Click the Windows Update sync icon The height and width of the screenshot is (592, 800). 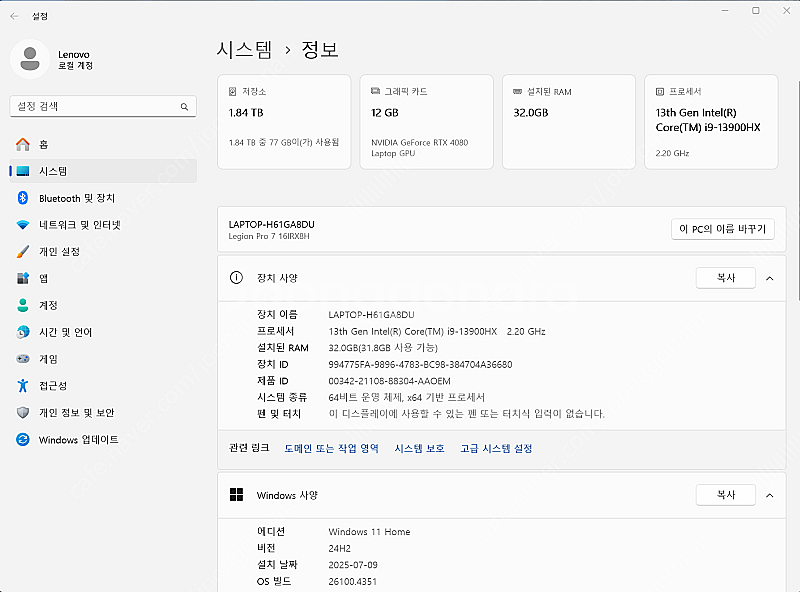pos(23,439)
